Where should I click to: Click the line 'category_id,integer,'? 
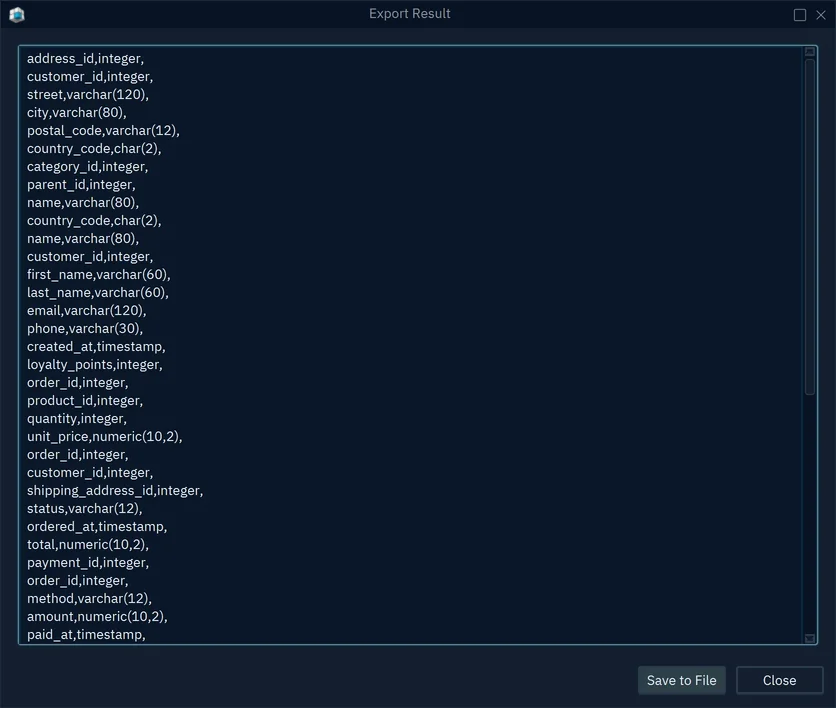(87, 166)
